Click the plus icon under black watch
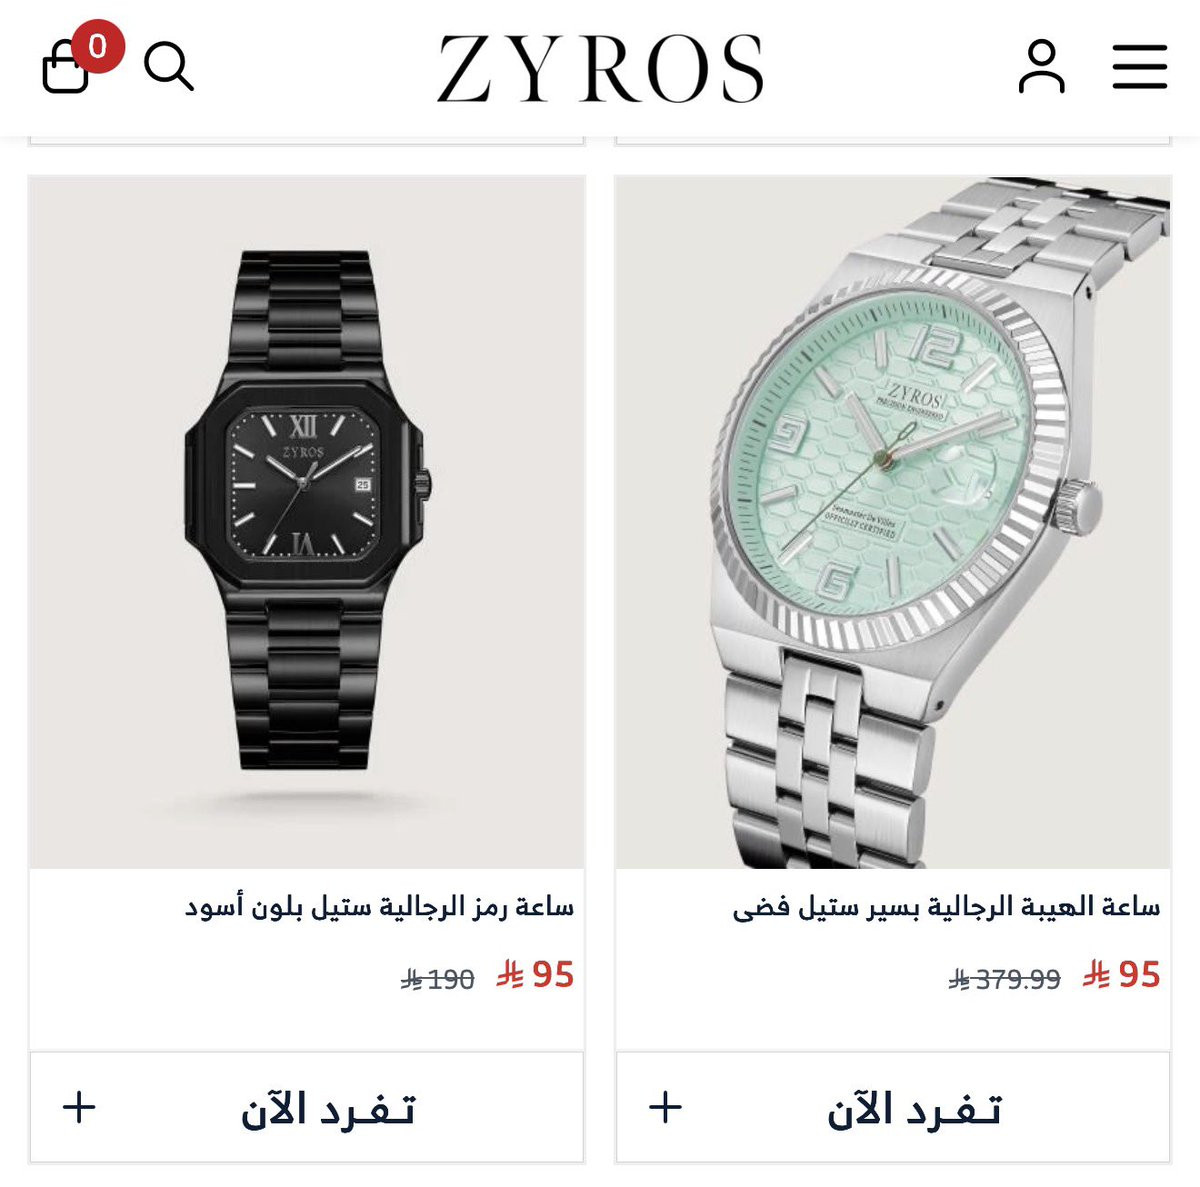The height and width of the screenshot is (1187, 1200). (79, 1107)
